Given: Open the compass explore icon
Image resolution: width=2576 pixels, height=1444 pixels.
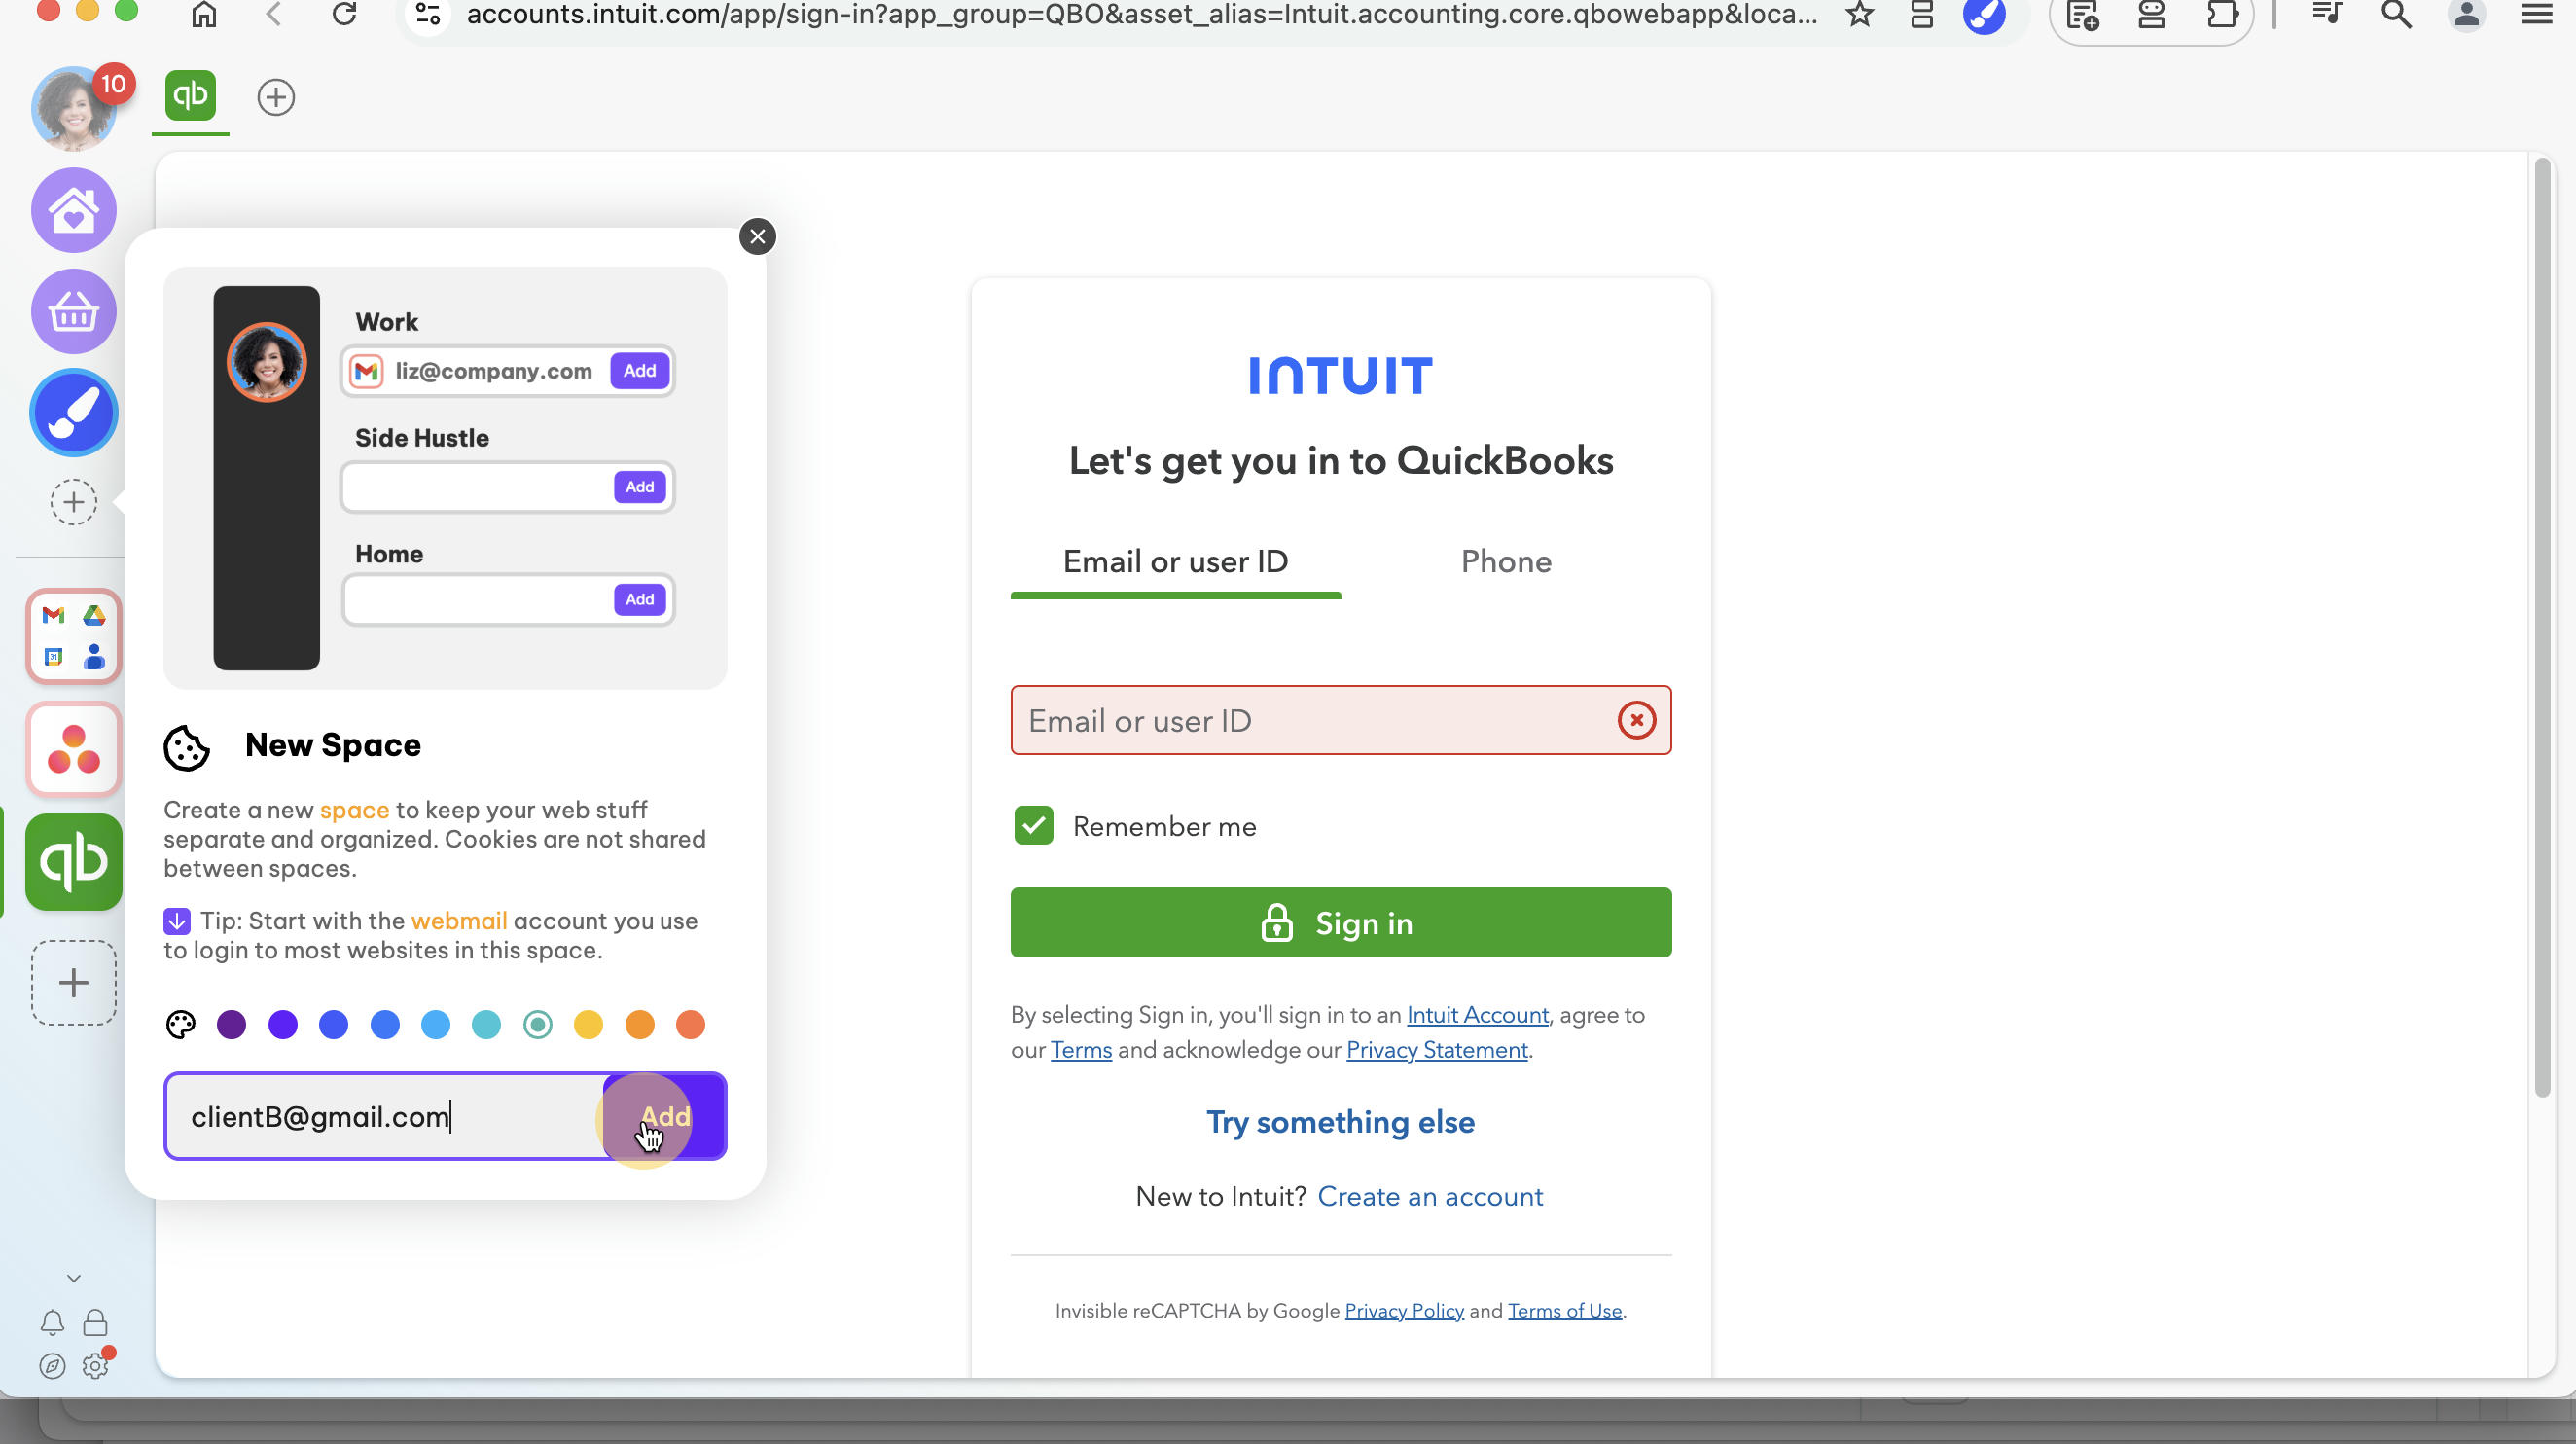Looking at the screenshot, I should 52,1366.
